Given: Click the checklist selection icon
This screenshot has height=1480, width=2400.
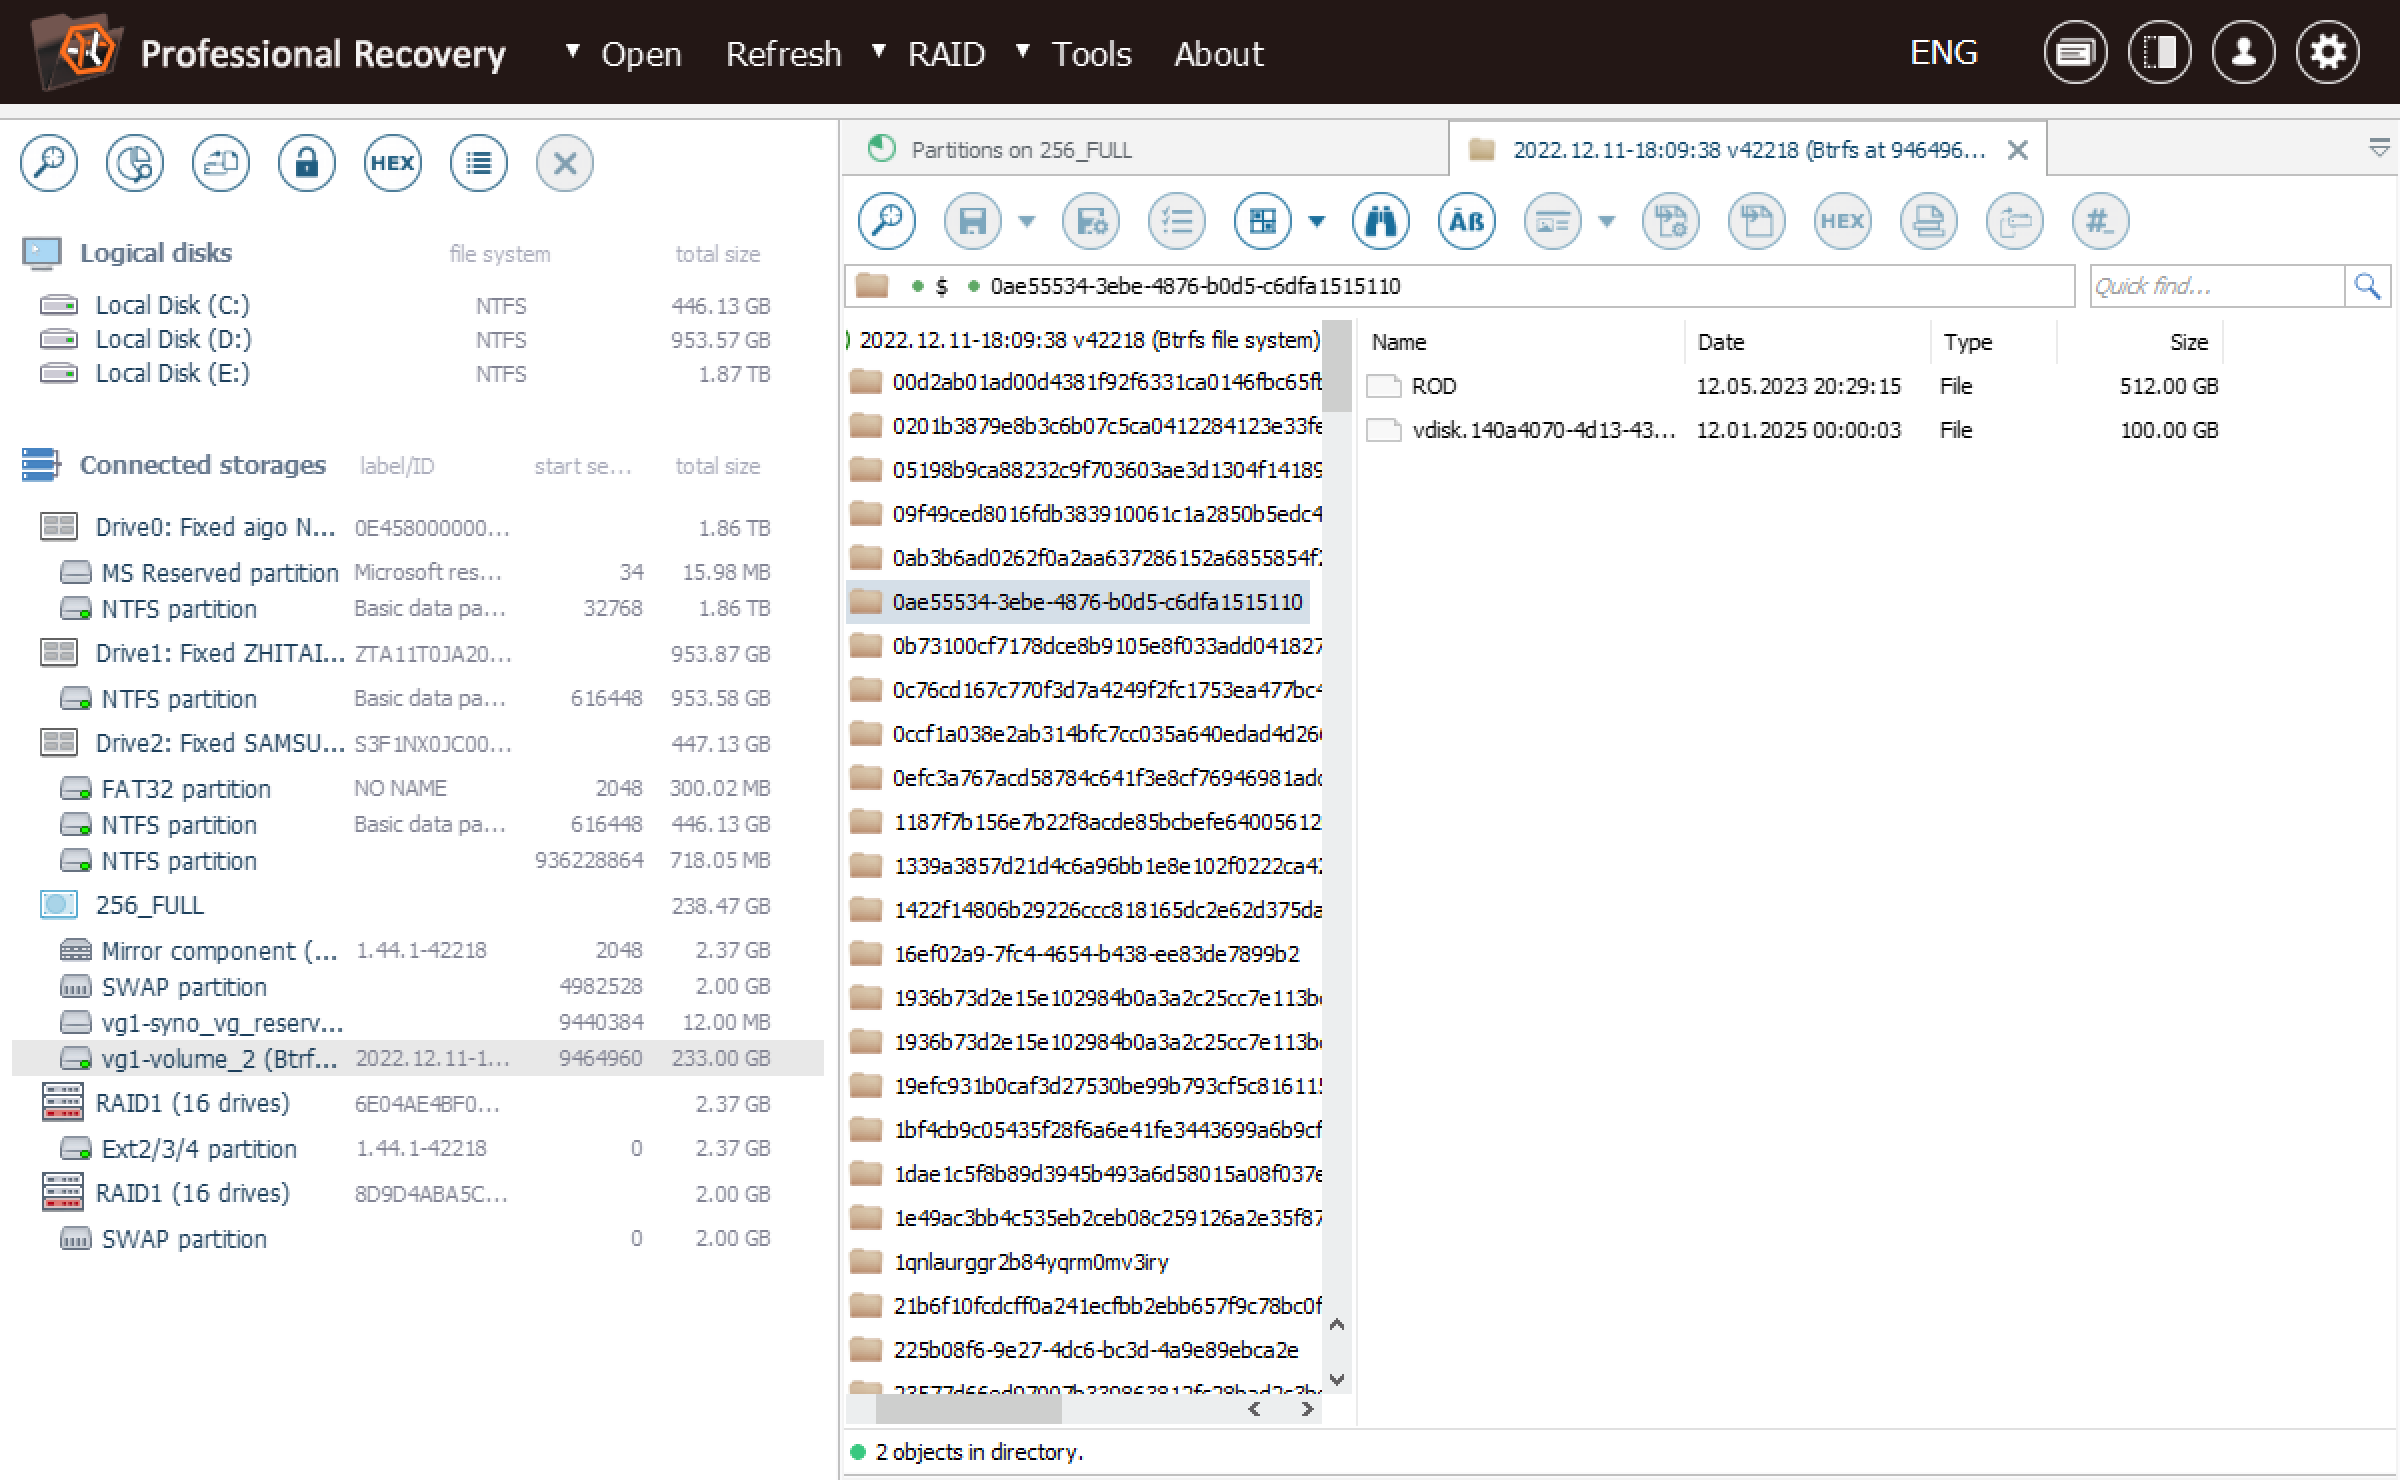Looking at the screenshot, I should coord(1177,221).
